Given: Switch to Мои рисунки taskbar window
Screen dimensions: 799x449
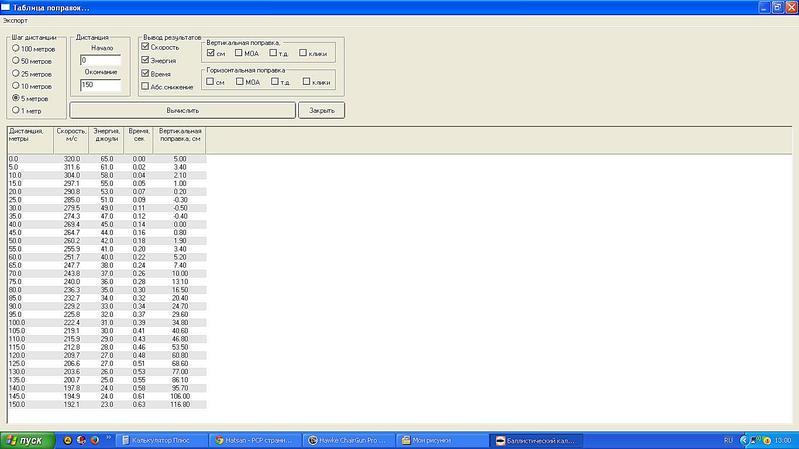Looking at the screenshot, I should click(442, 440).
